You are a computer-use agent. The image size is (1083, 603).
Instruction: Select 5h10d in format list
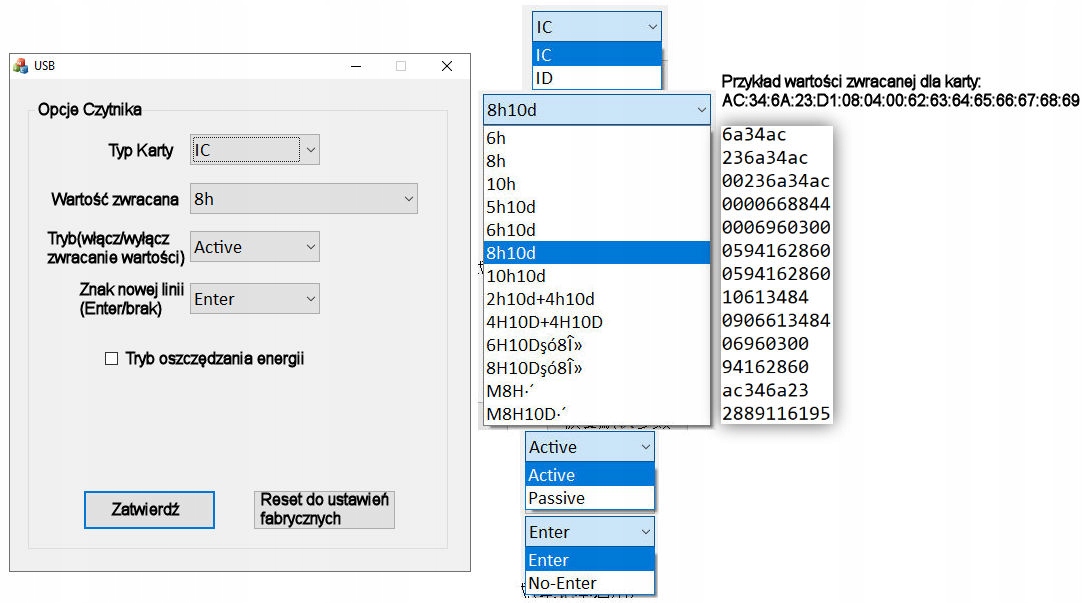point(596,207)
